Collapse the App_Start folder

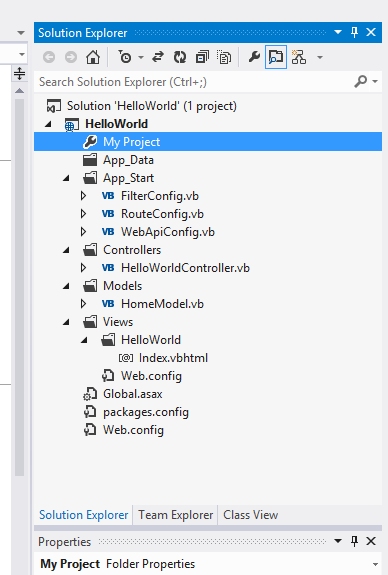pos(66,178)
